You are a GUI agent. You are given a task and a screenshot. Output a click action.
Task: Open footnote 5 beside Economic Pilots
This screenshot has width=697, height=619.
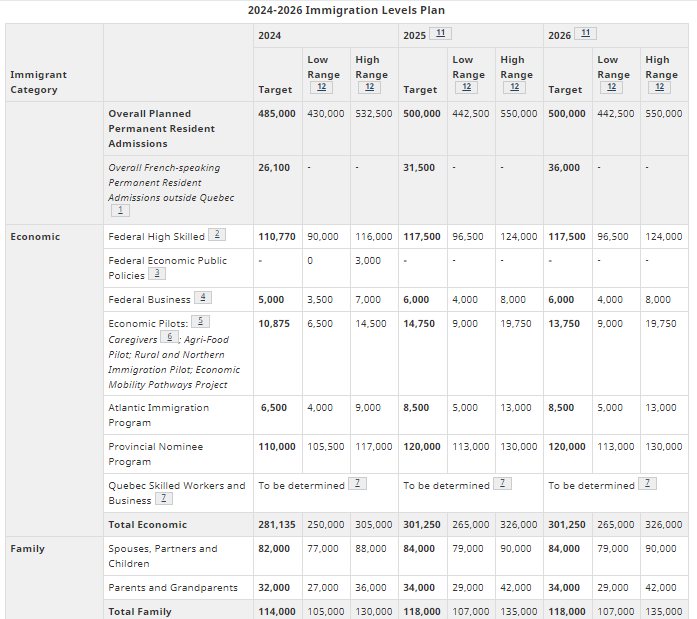[200, 322]
